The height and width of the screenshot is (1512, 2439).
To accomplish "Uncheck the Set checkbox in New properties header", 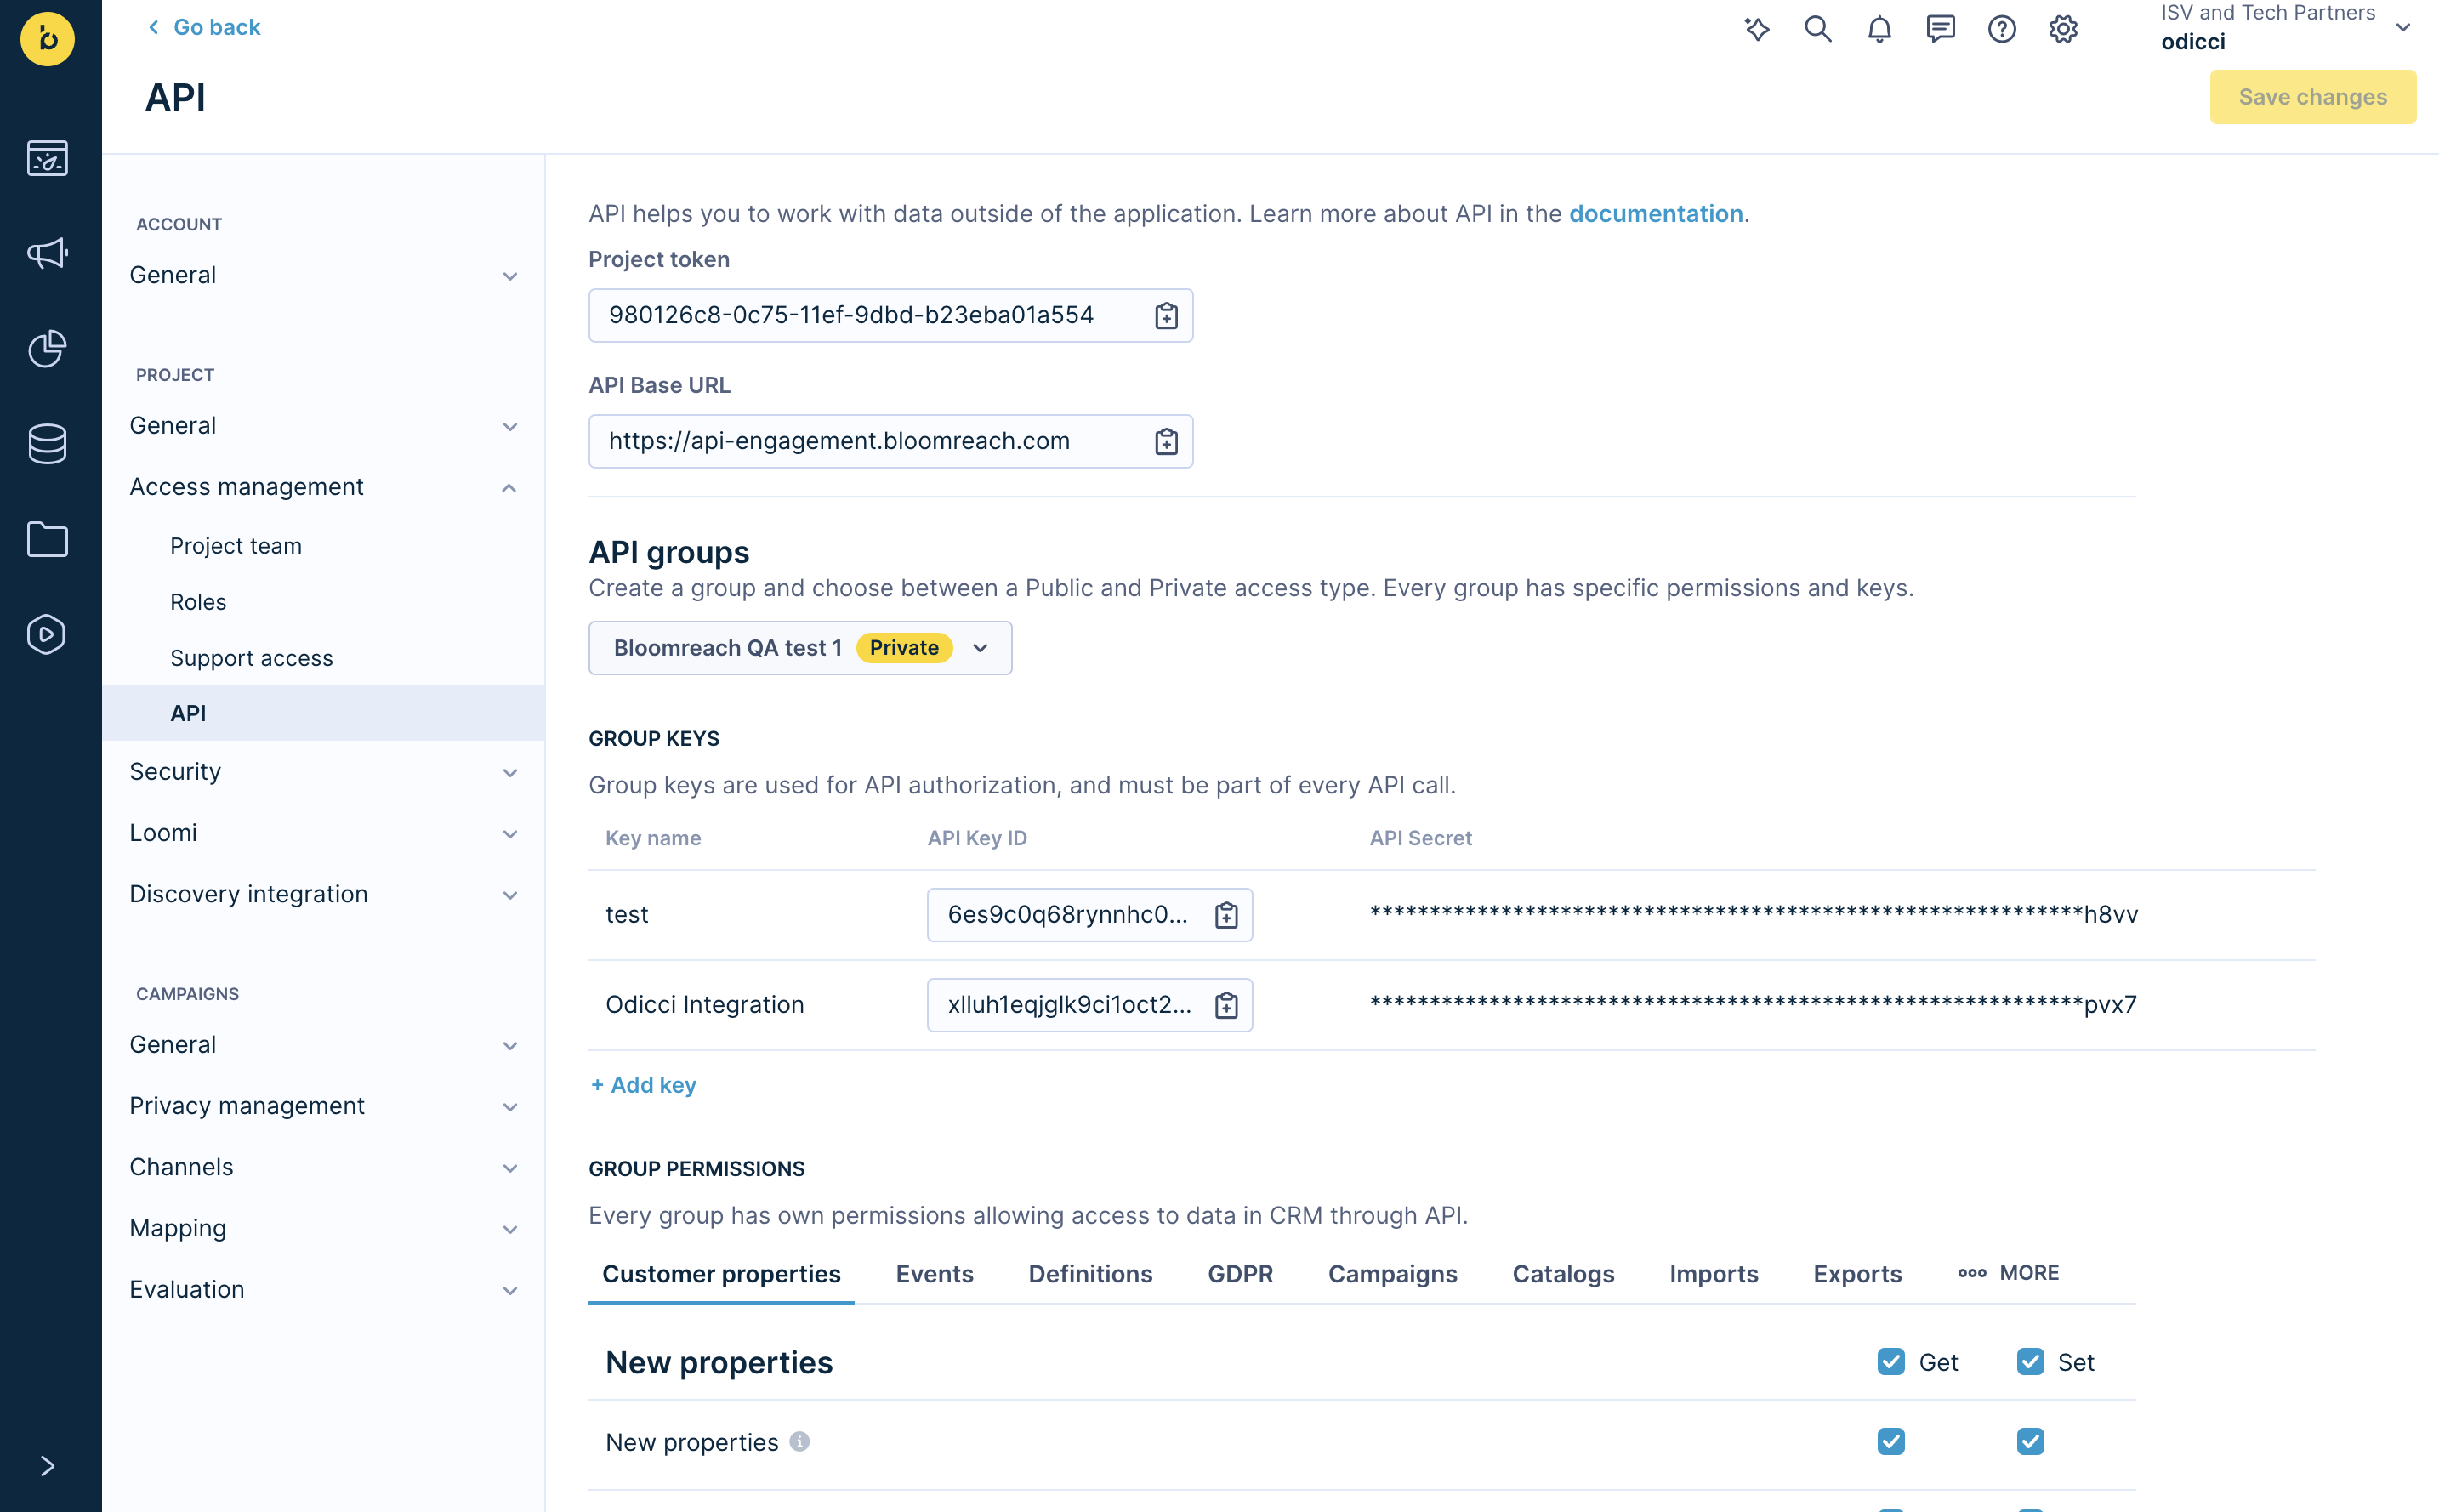I will click(2029, 1362).
